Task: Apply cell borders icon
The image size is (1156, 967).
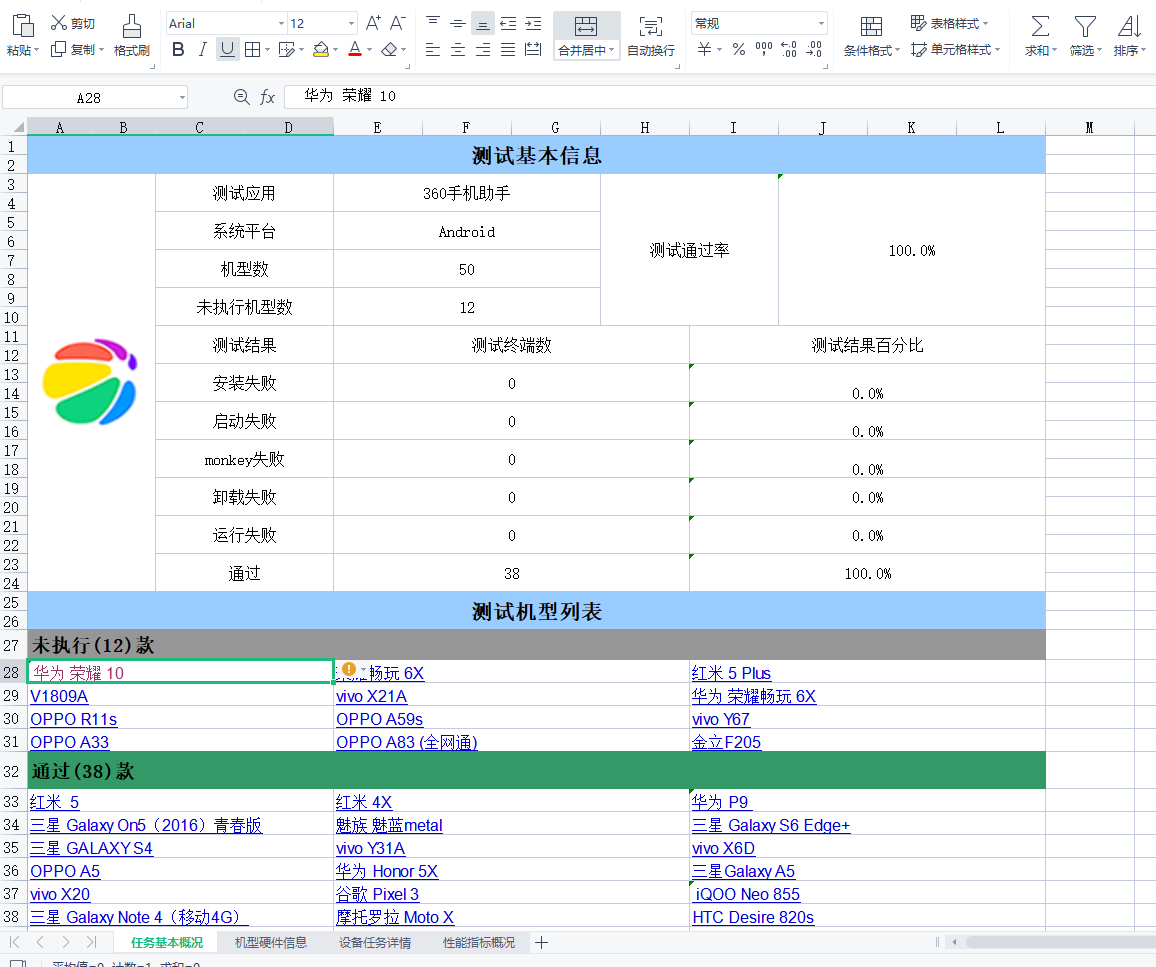Action: click(252, 49)
